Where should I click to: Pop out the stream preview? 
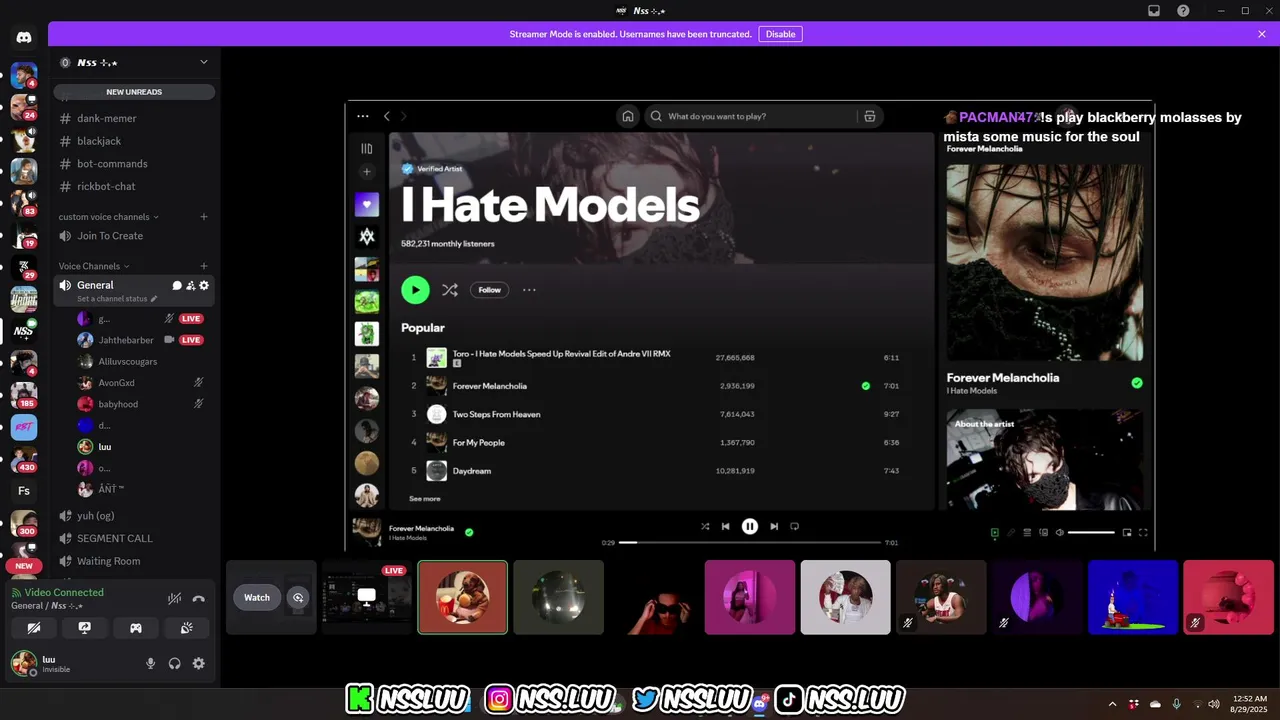[x=297, y=598]
